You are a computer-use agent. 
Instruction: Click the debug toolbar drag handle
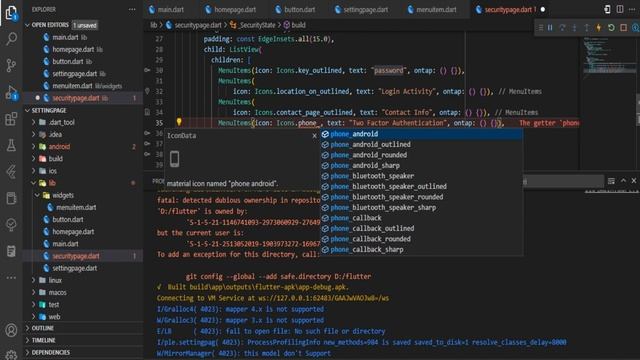pyautogui.click(x=540, y=28)
